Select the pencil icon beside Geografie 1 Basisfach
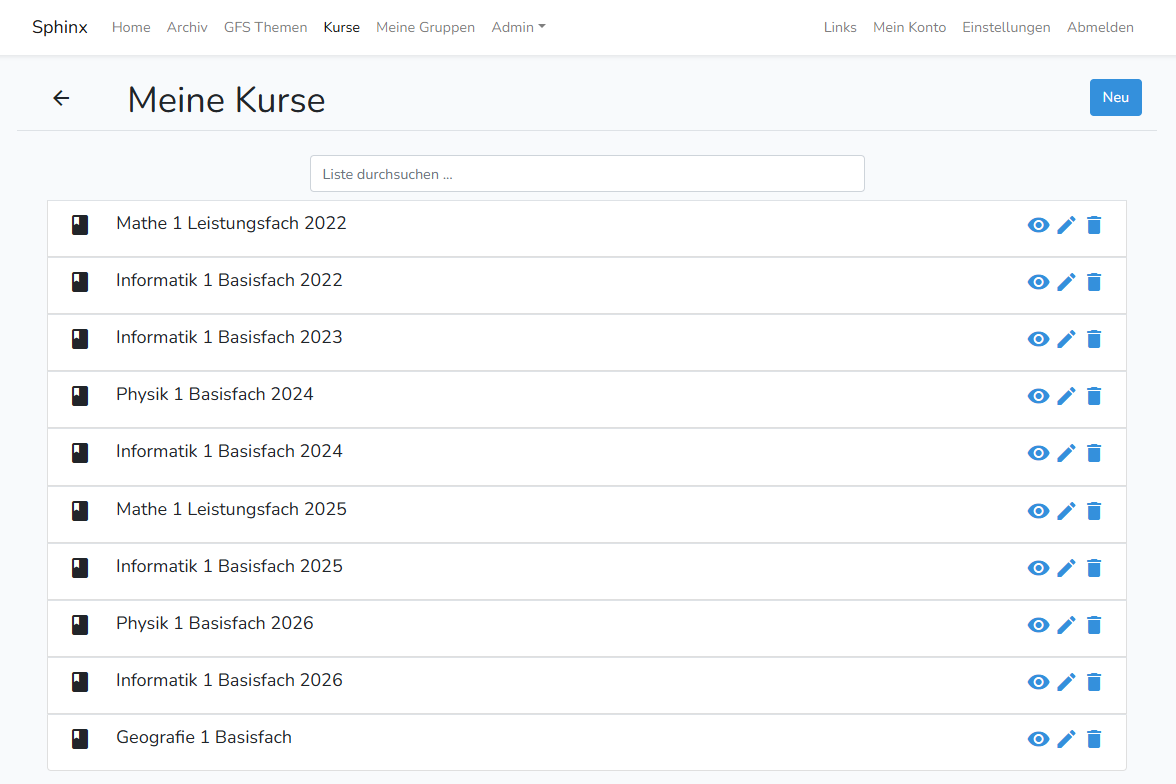Viewport: 1176px width, 784px height. click(1066, 739)
